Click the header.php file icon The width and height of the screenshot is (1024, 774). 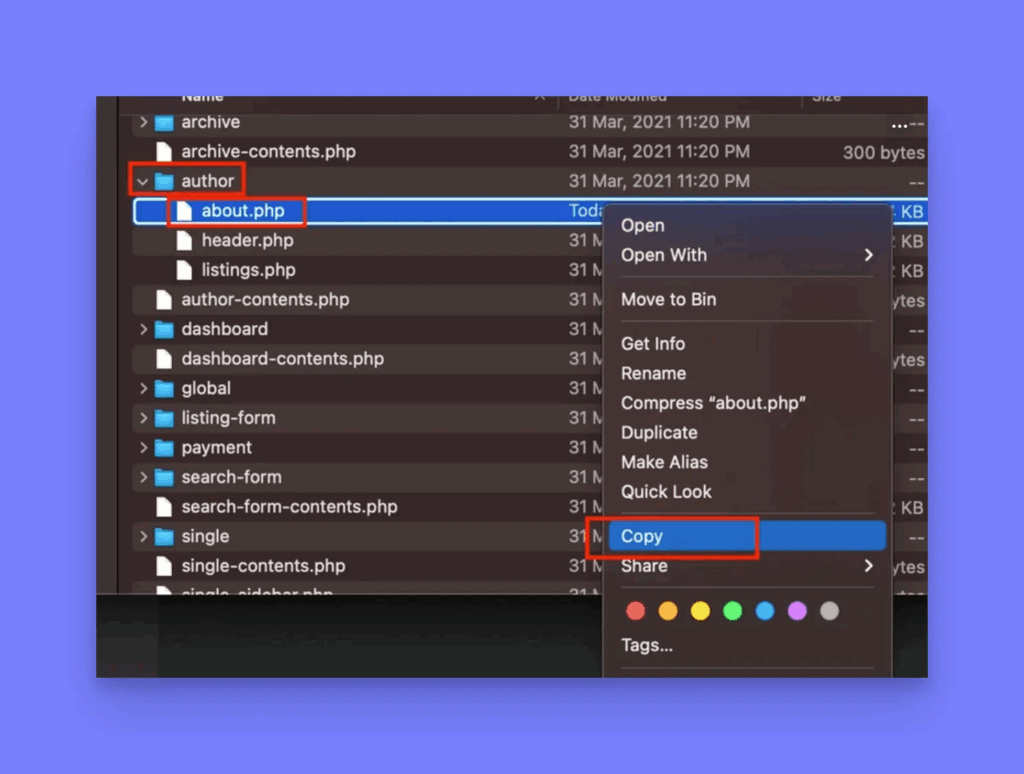click(x=184, y=241)
